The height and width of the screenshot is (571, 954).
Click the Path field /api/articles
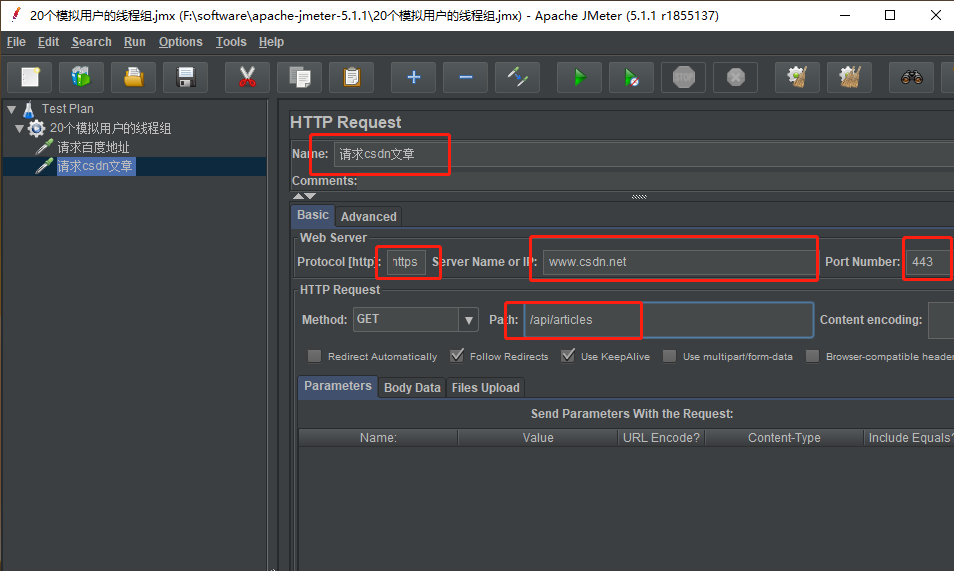click(669, 320)
